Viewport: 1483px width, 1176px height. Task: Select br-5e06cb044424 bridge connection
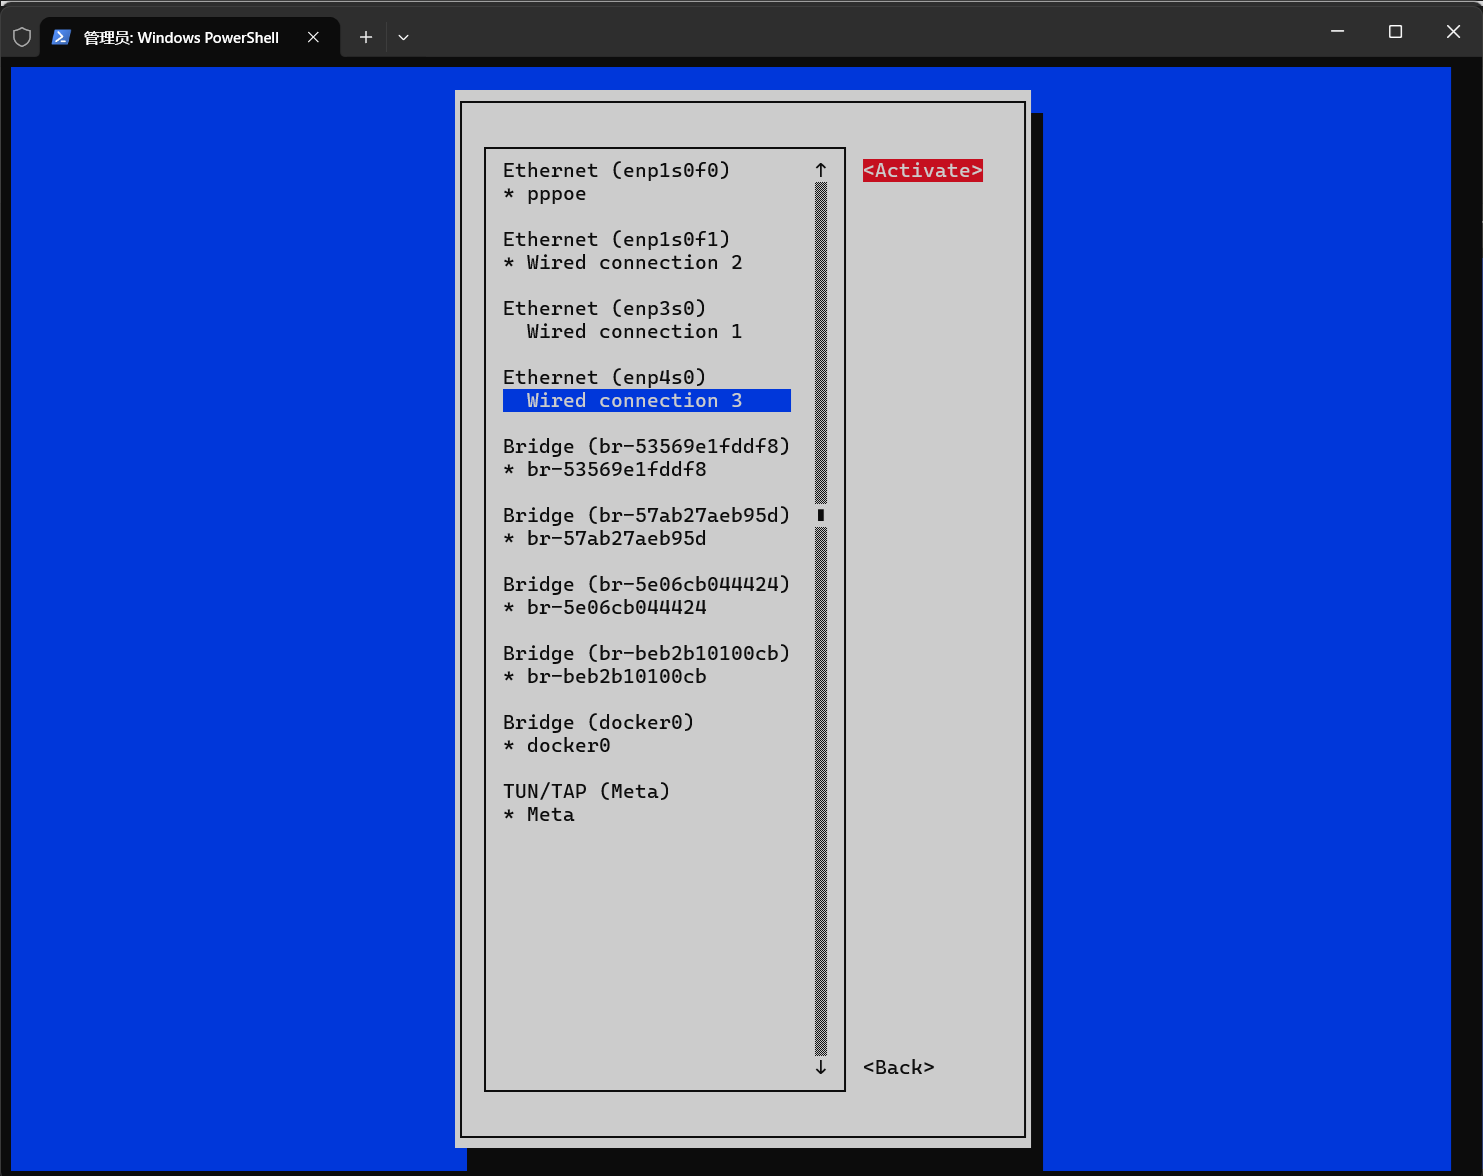tap(616, 608)
